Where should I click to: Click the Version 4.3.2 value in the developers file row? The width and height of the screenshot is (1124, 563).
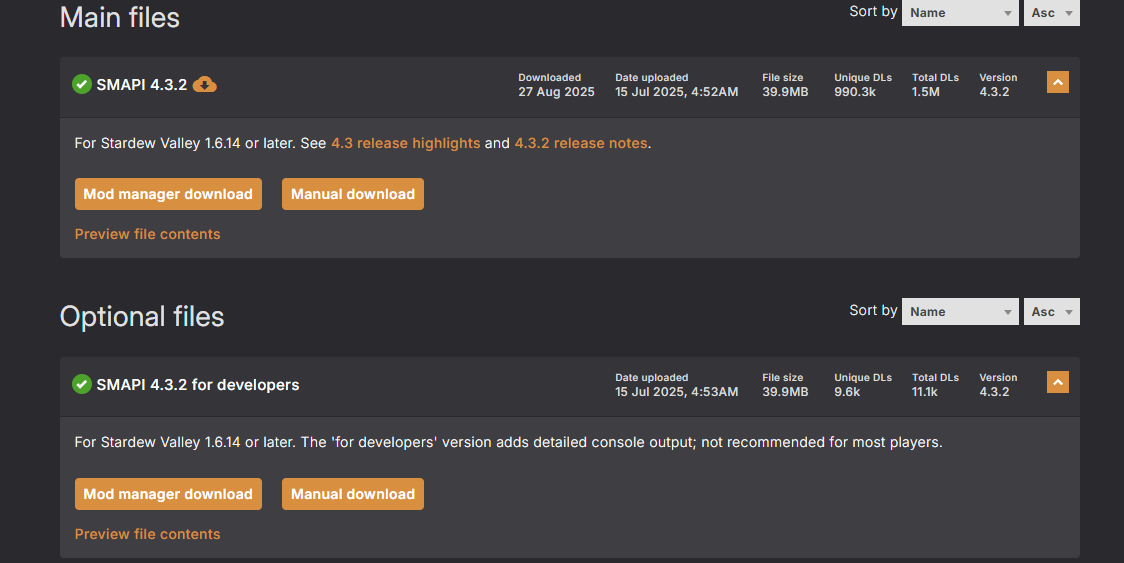coord(994,392)
